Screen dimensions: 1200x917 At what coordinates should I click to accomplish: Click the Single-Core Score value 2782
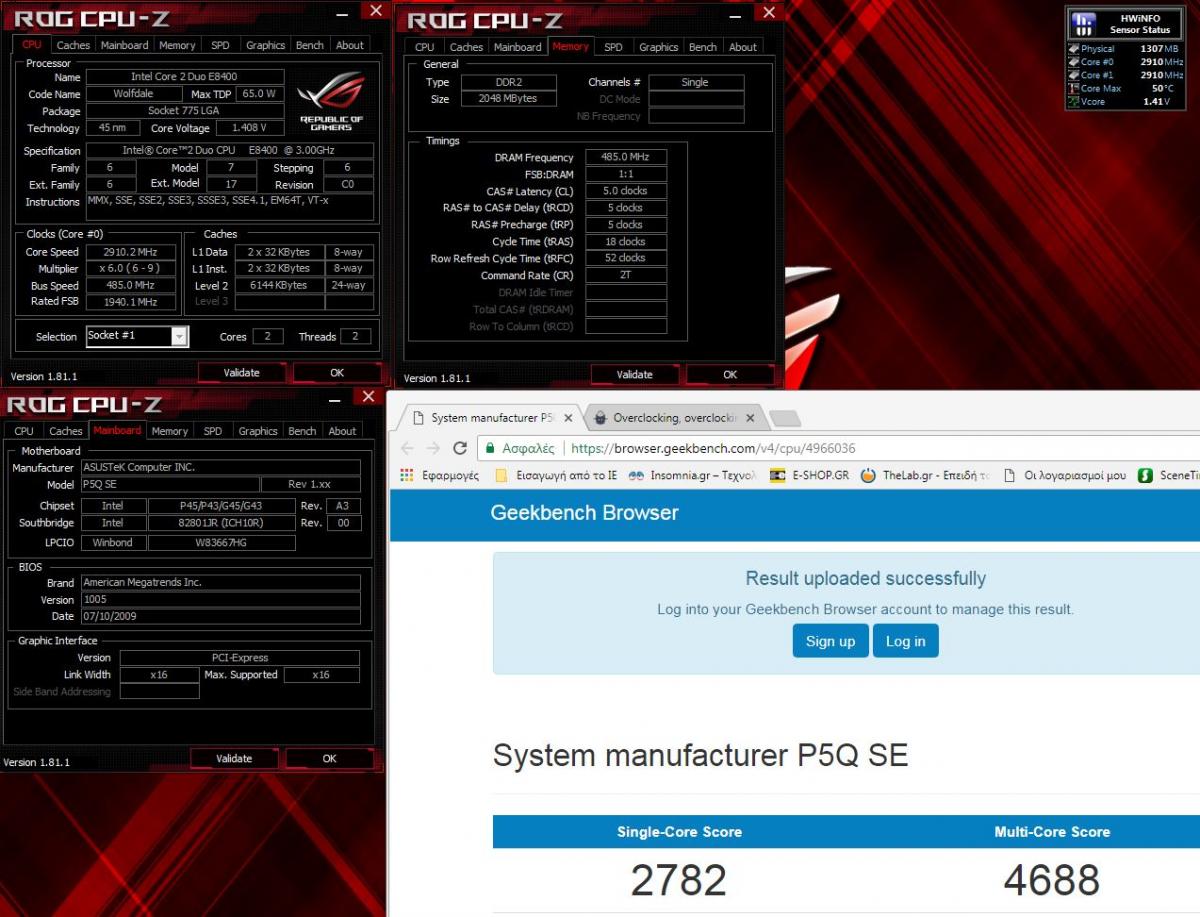678,880
